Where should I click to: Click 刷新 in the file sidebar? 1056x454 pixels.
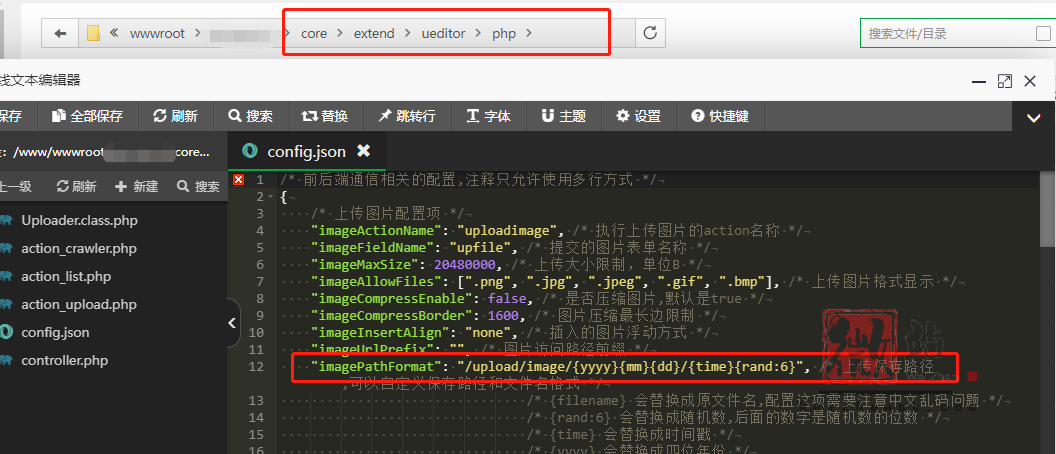coord(76,187)
